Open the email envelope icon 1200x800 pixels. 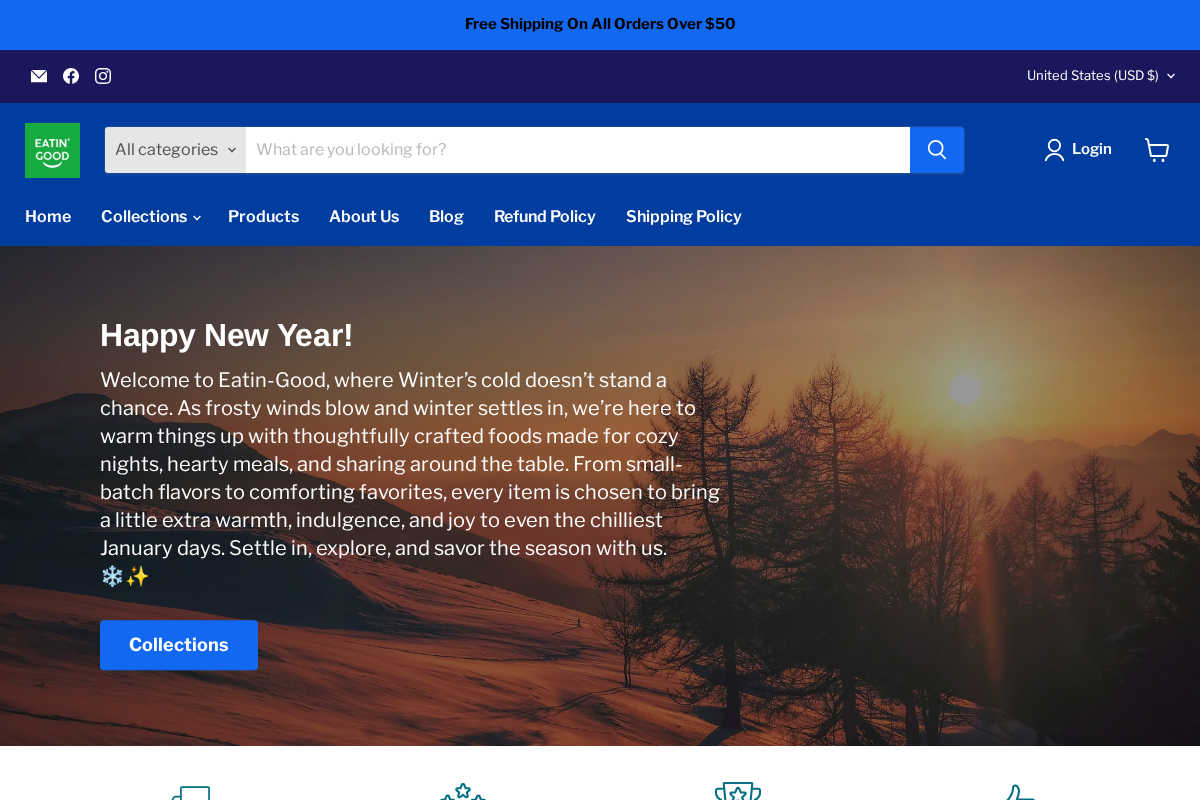[x=39, y=76]
